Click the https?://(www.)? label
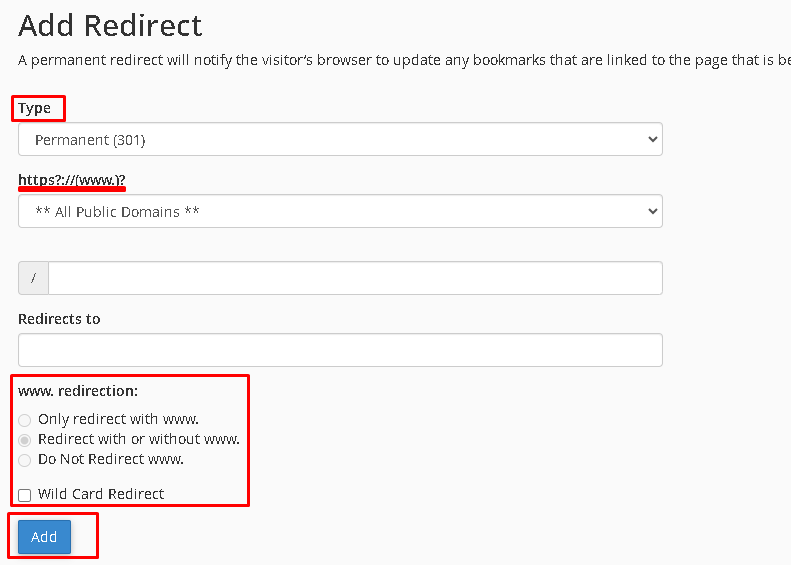 [72, 180]
